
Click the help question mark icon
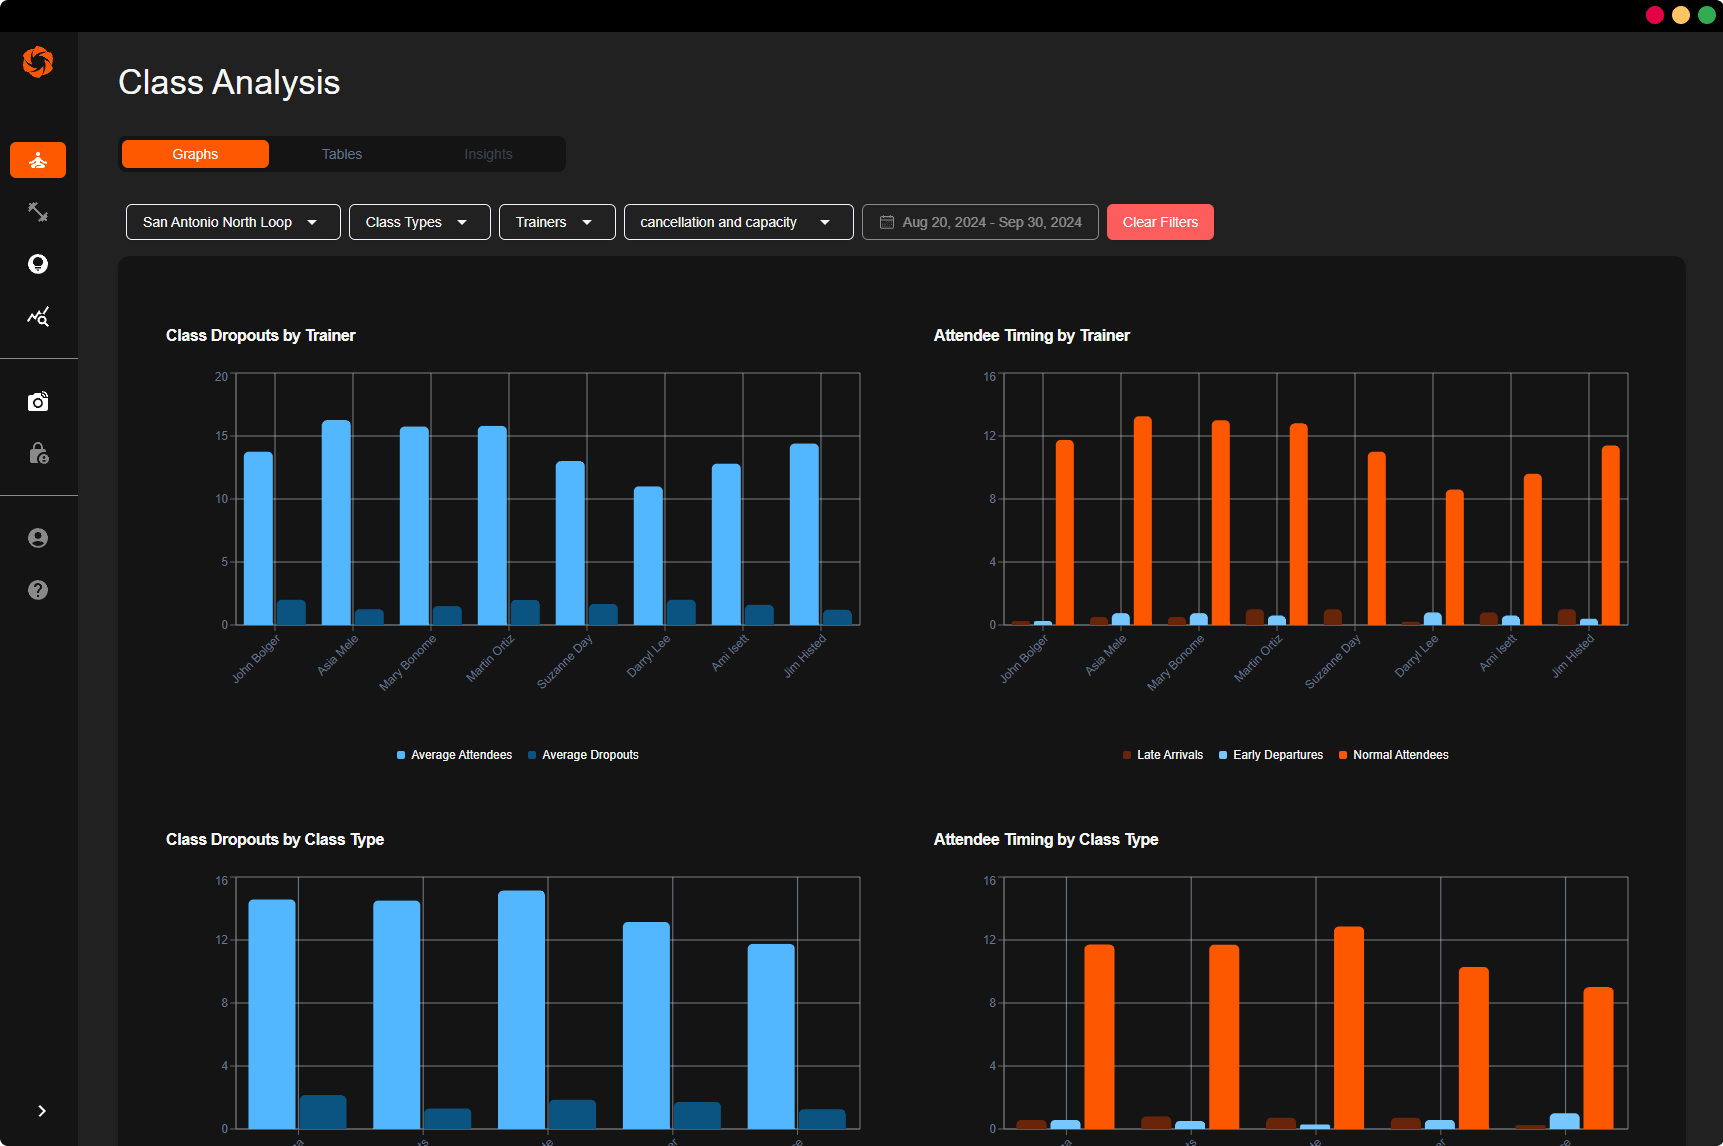click(x=38, y=590)
